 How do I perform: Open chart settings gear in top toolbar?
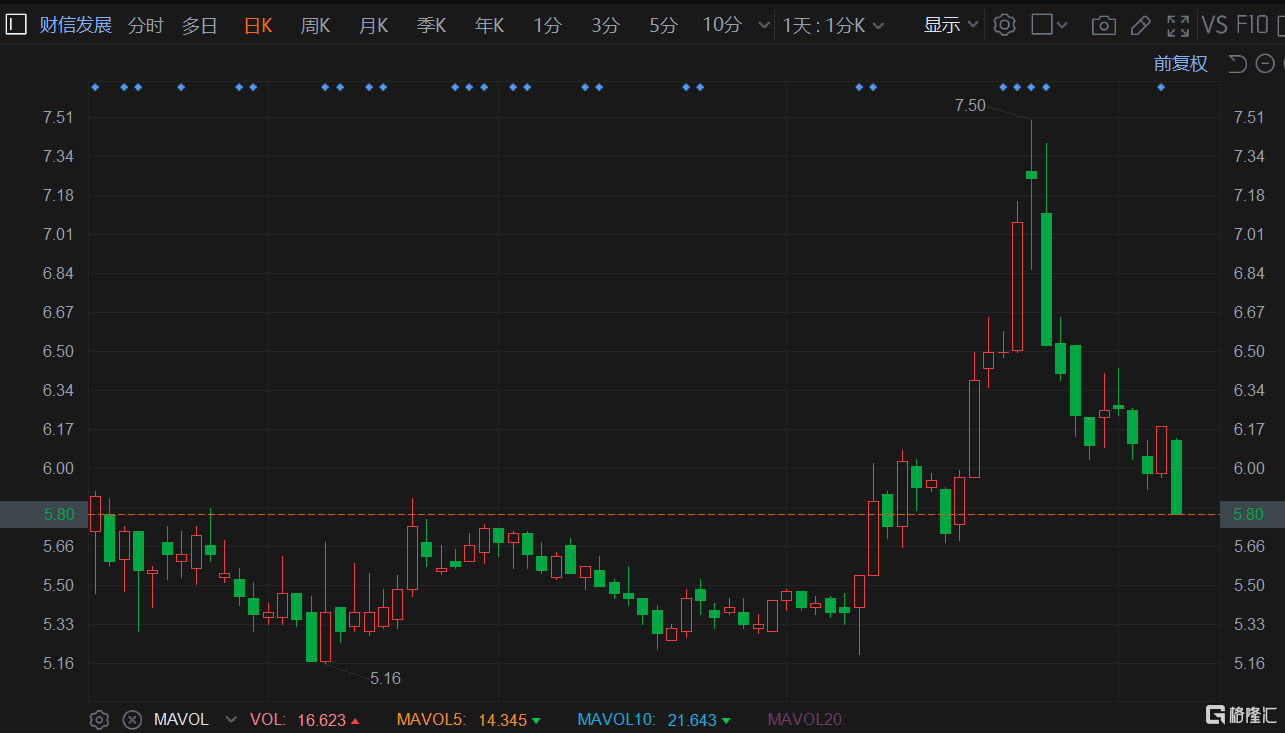click(x=1004, y=25)
